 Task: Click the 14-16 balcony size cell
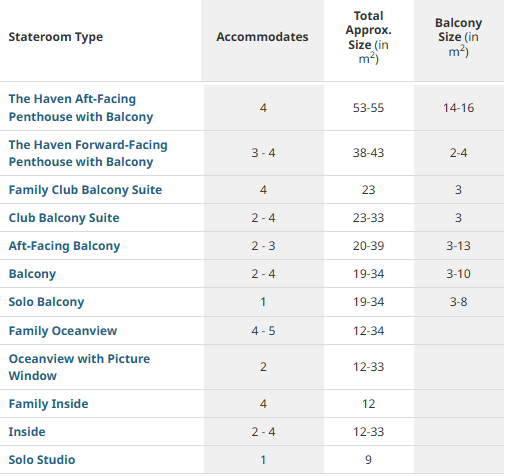click(x=459, y=108)
